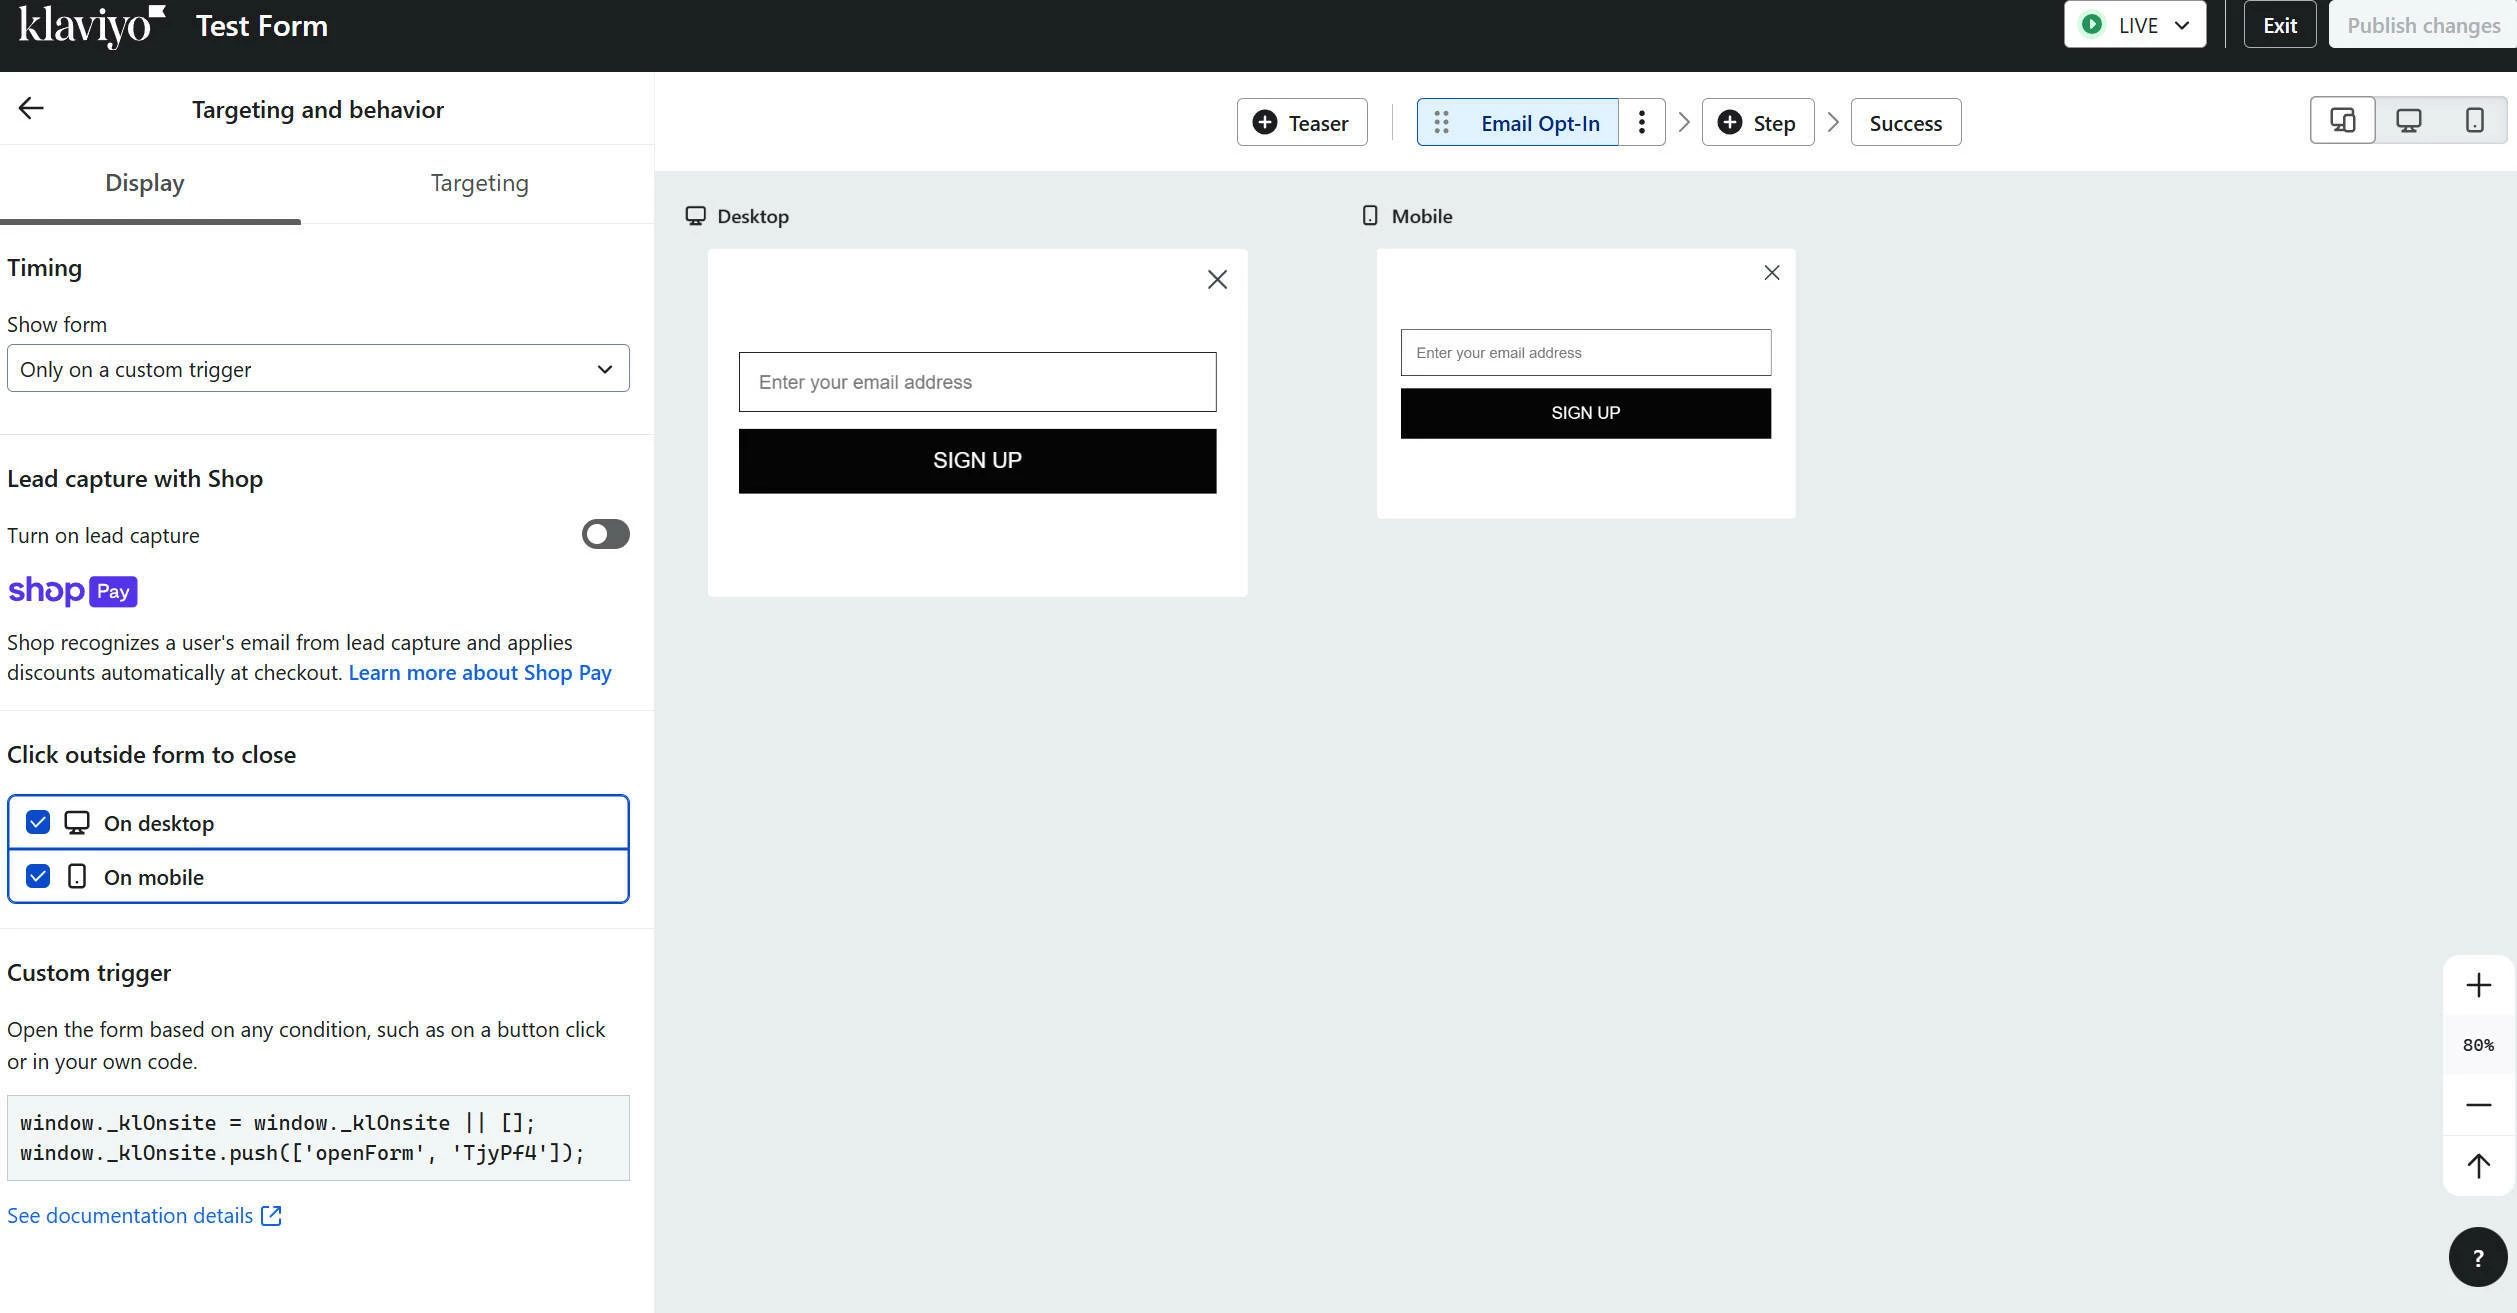Grab the Email Opt-In drag handle icon

tap(1441, 122)
